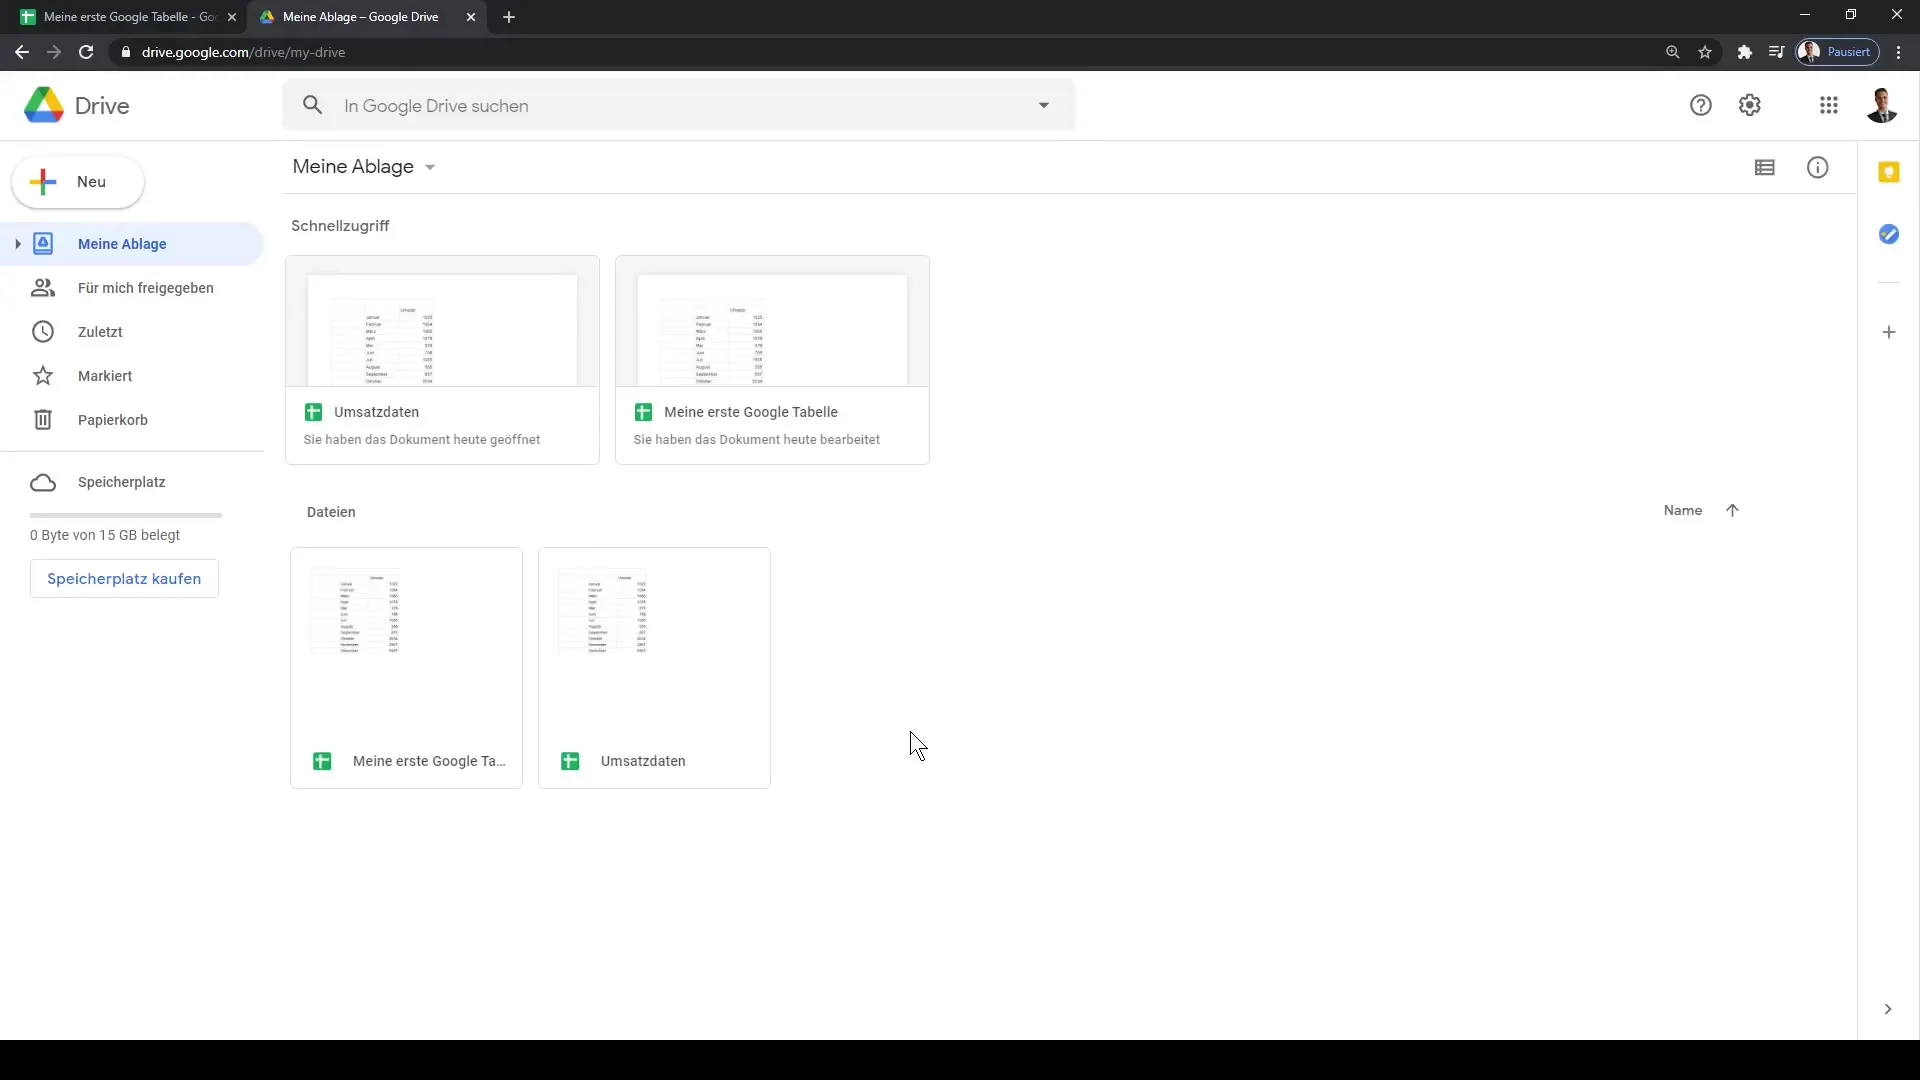Click Sheets icon of Umsatzdaten file in Dateien
Image resolution: width=1920 pixels, height=1080 pixels.
tap(570, 761)
